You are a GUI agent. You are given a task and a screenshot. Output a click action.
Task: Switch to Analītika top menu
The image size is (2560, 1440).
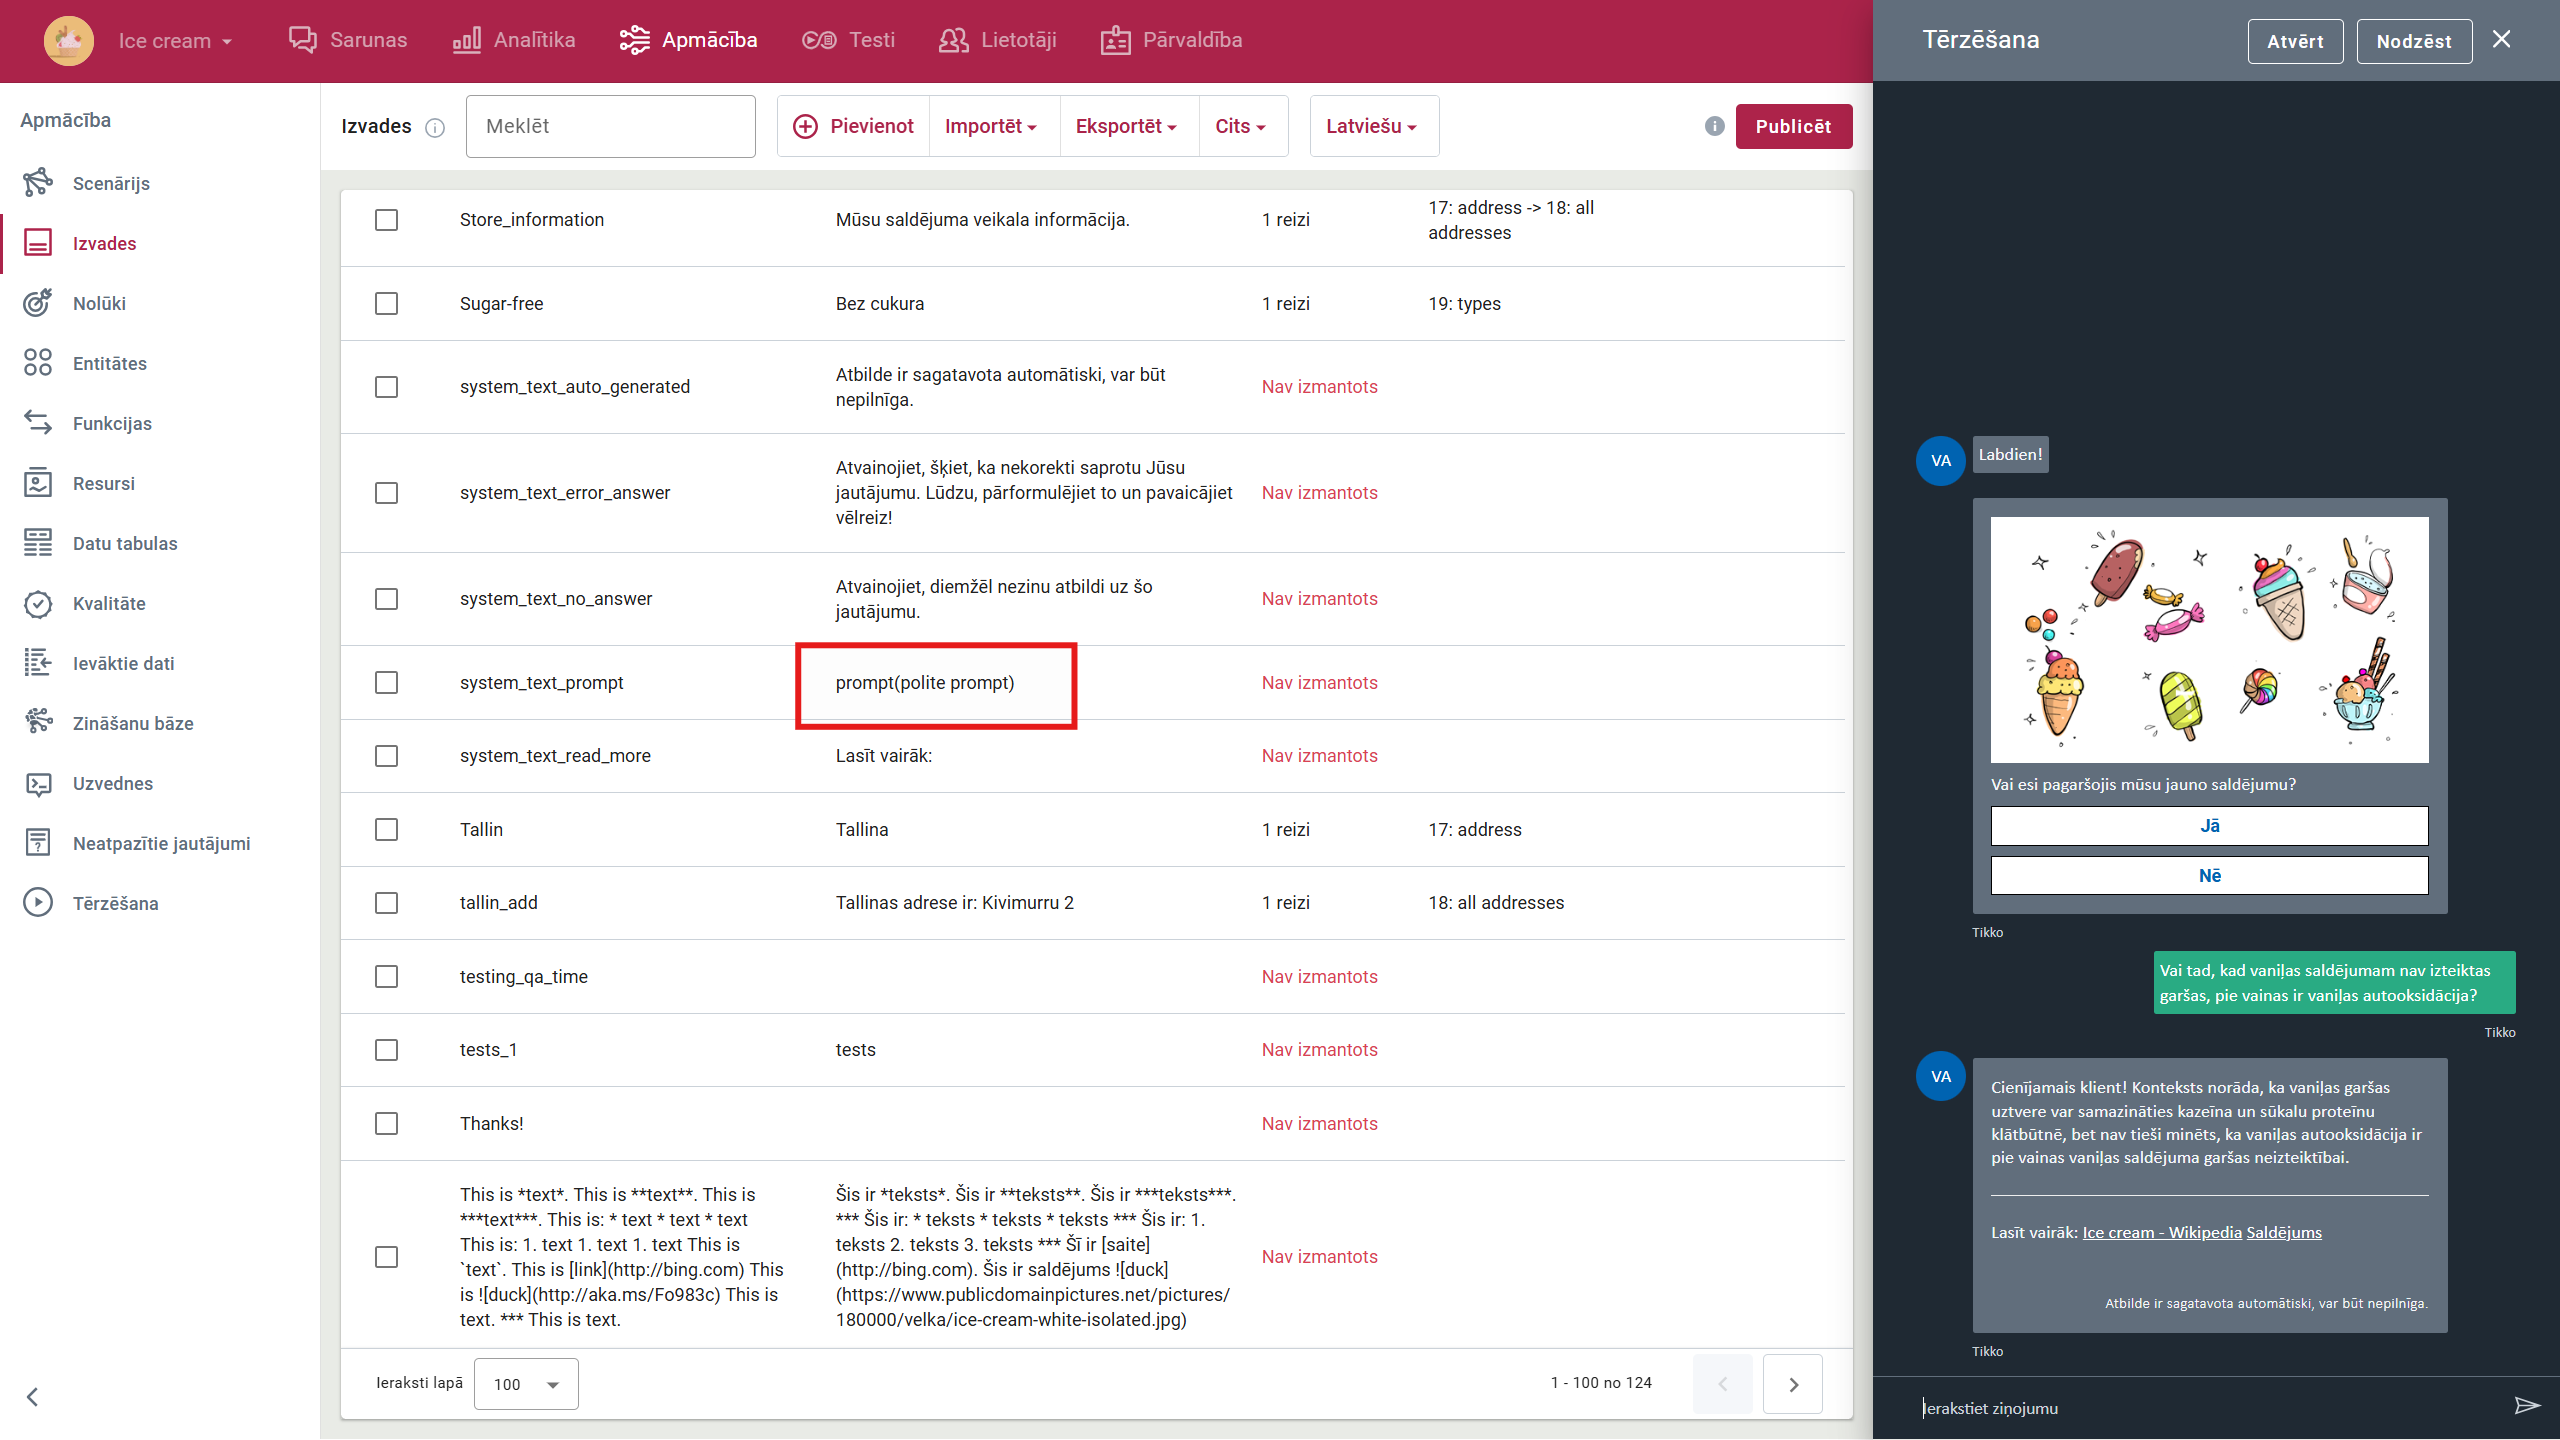(515, 40)
